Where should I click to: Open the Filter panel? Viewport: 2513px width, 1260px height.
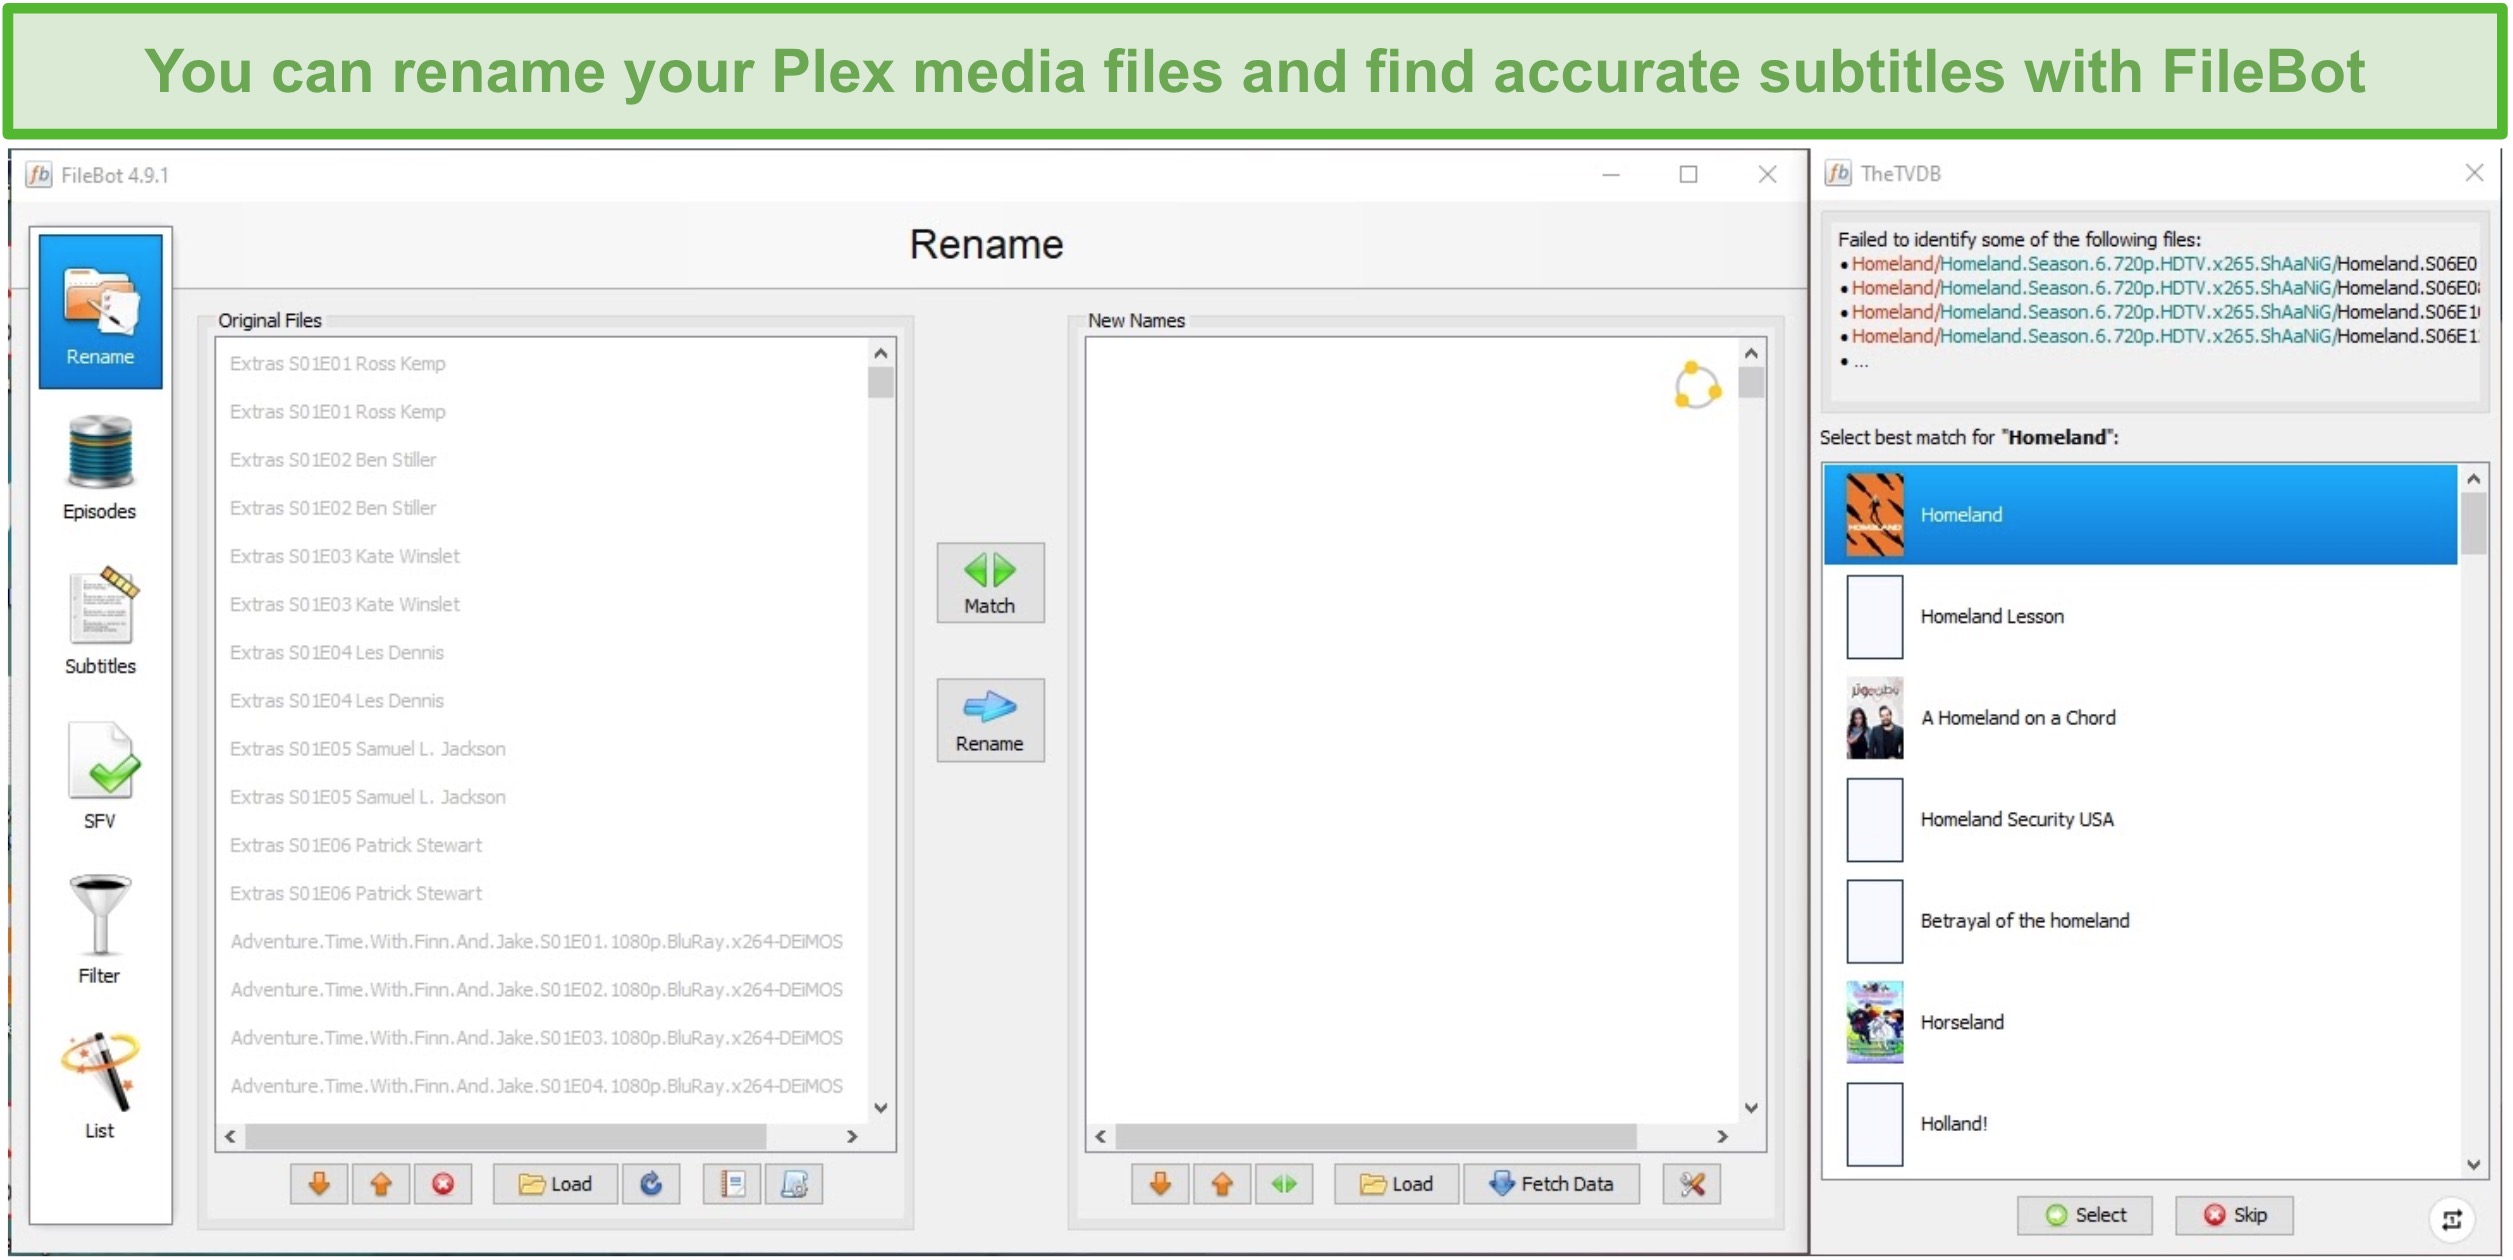pyautogui.click(x=100, y=932)
